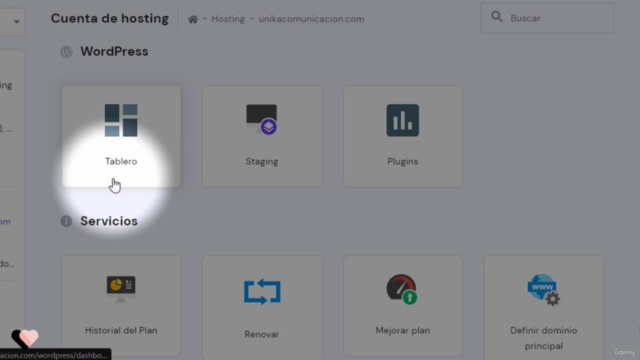640x360 pixels.
Task: Click the Tablero dashboard grid icon
Action: (121, 120)
